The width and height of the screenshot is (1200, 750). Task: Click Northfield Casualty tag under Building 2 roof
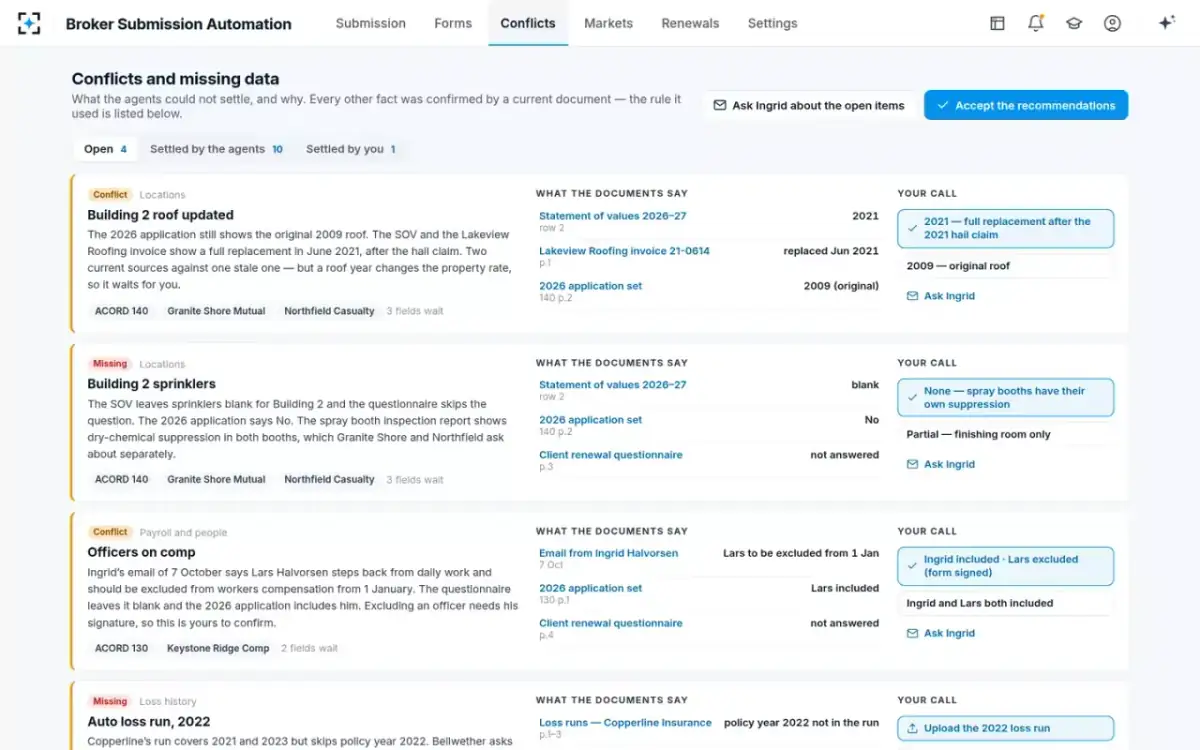pyautogui.click(x=329, y=311)
